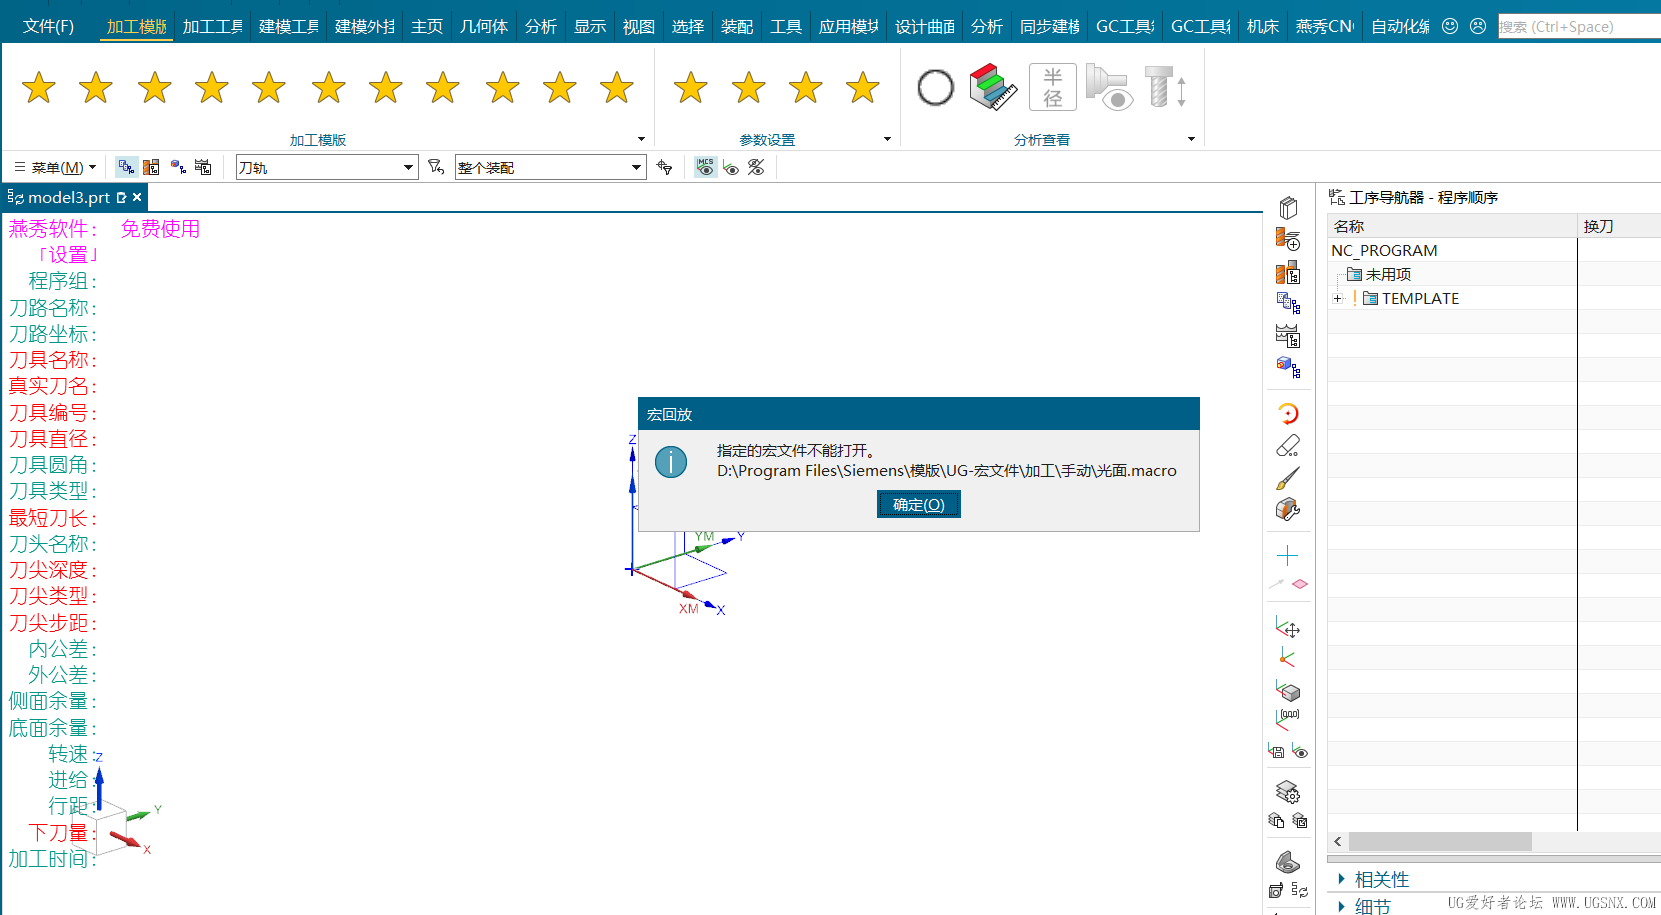Click the coordinate system with block icon
Image resolution: width=1661 pixels, height=915 pixels.
[x=1288, y=690]
